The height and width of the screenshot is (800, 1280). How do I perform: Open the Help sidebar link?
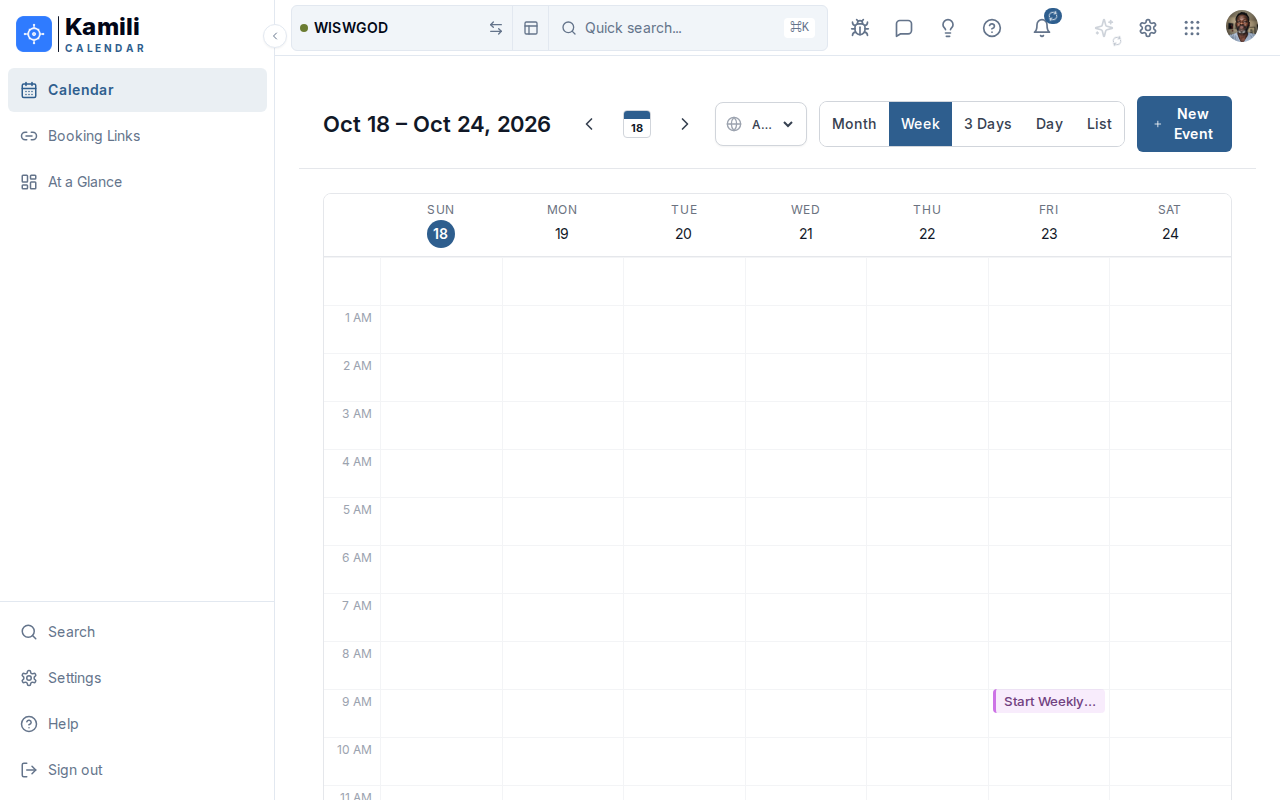pyautogui.click(x=137, y=724)
